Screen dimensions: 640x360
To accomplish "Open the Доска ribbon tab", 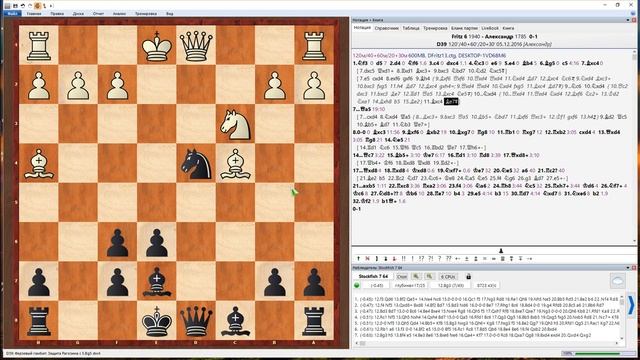I will click(x=78, y=13).
